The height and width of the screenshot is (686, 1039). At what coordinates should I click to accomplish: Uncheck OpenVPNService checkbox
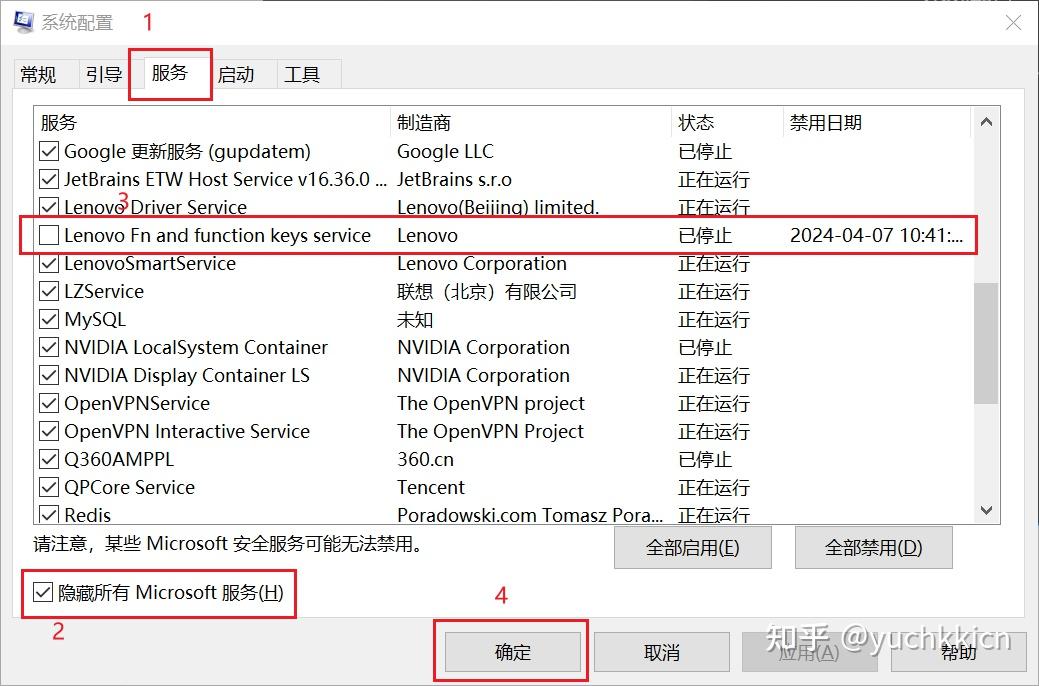[48, 403]
